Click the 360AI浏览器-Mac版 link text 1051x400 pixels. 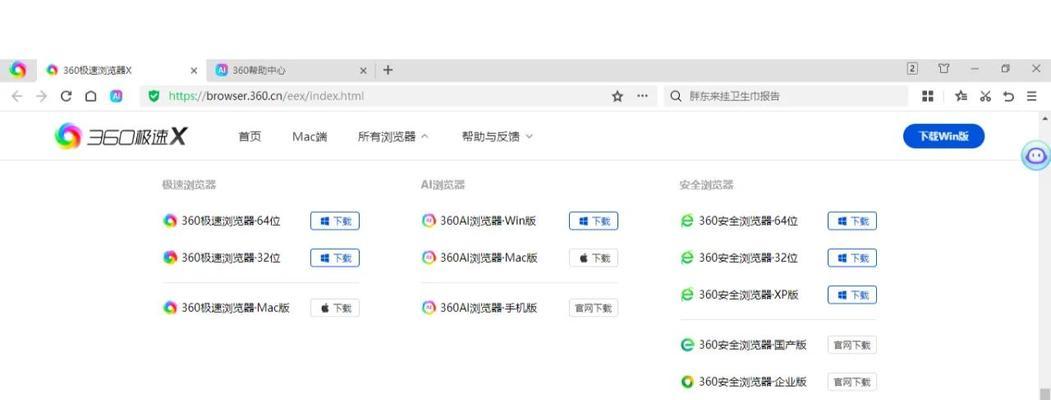pyautogui.click(x=489, y=258)
